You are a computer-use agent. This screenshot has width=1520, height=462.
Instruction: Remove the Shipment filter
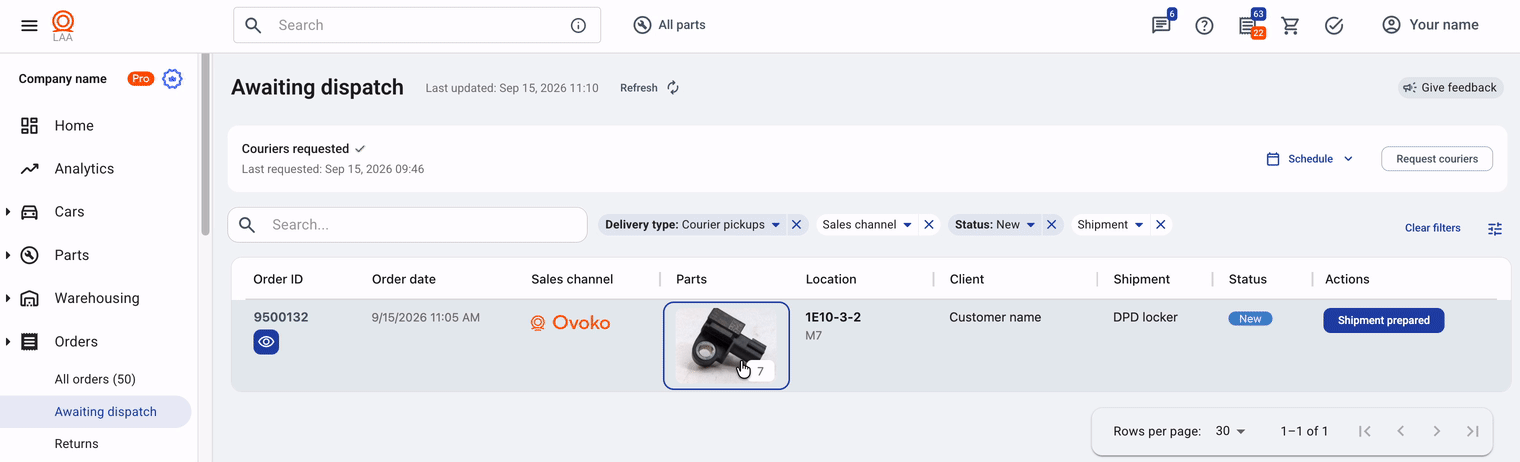[x=1160, y=225]
